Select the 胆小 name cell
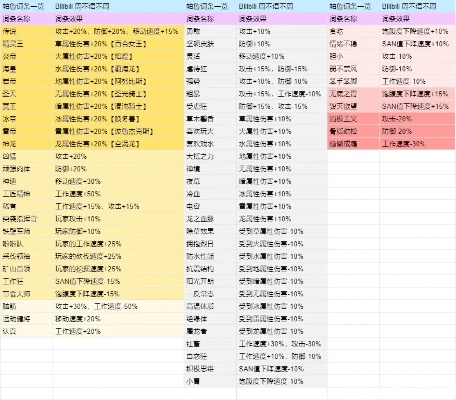Screen dimensions: 456x400 pyautogui.click(x=353, y=56)
